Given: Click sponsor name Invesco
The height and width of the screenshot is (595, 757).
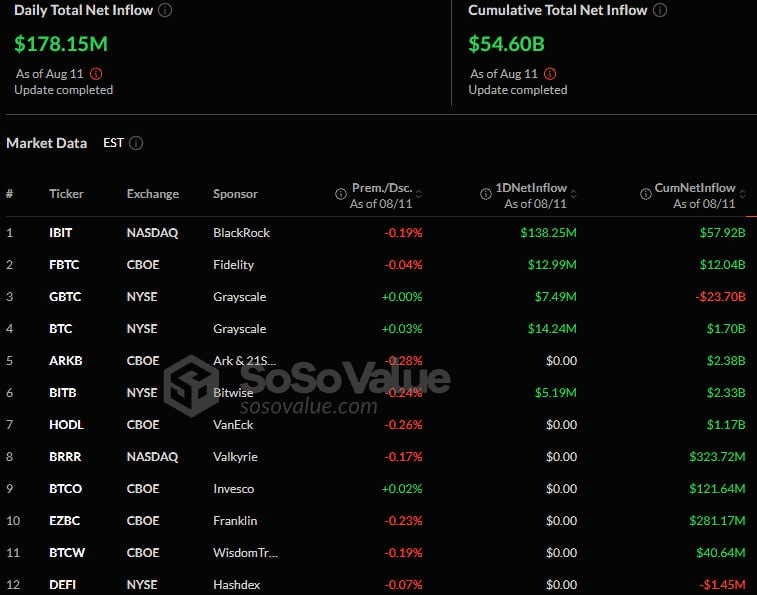Looking at the screenshot, I should [233, 489].
